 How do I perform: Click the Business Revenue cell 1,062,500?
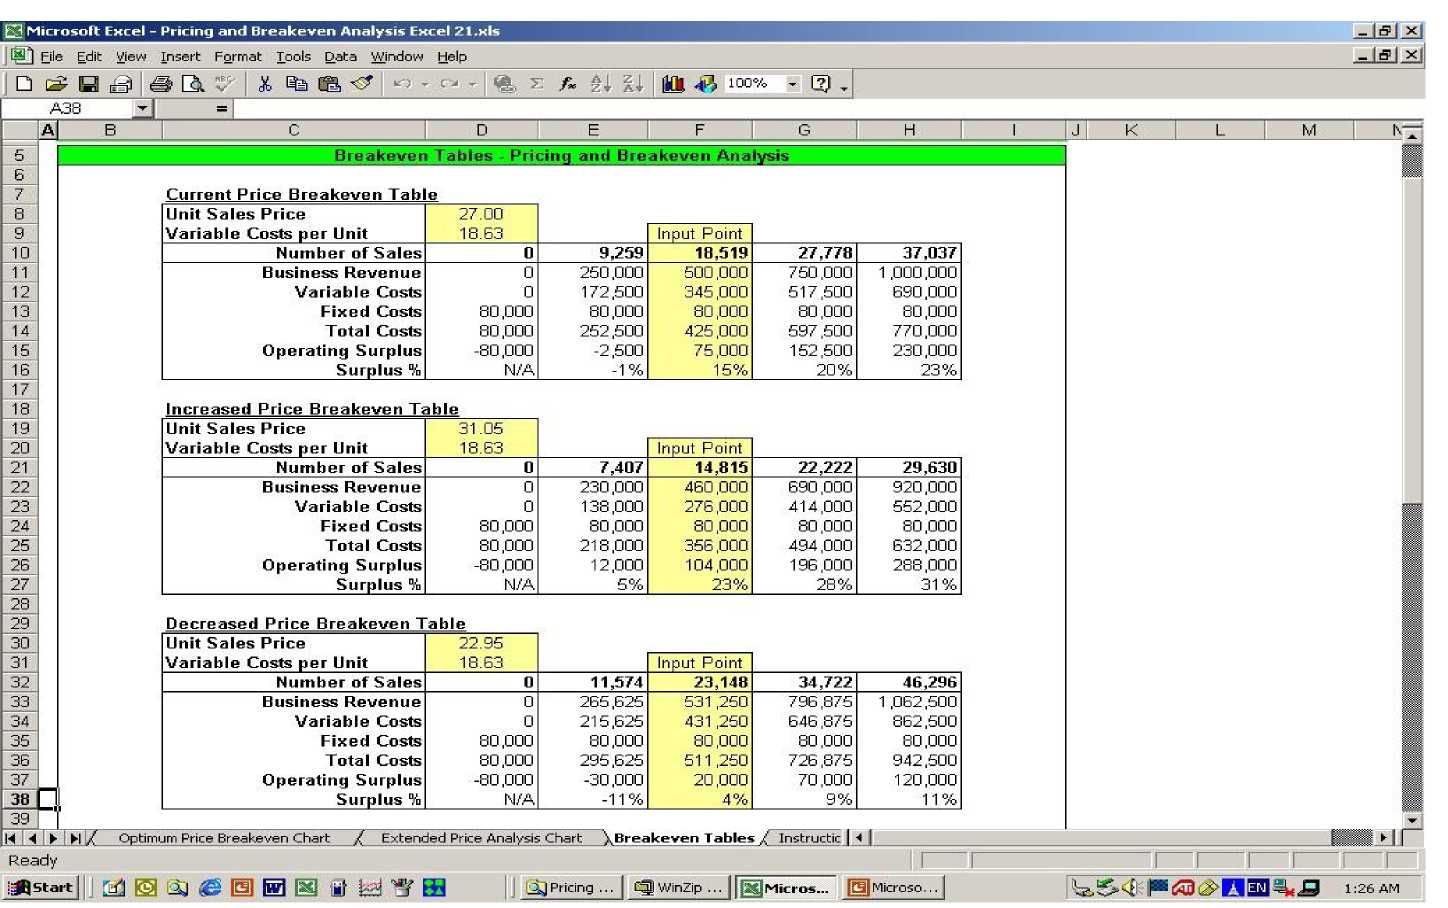[x=909, y=702]
